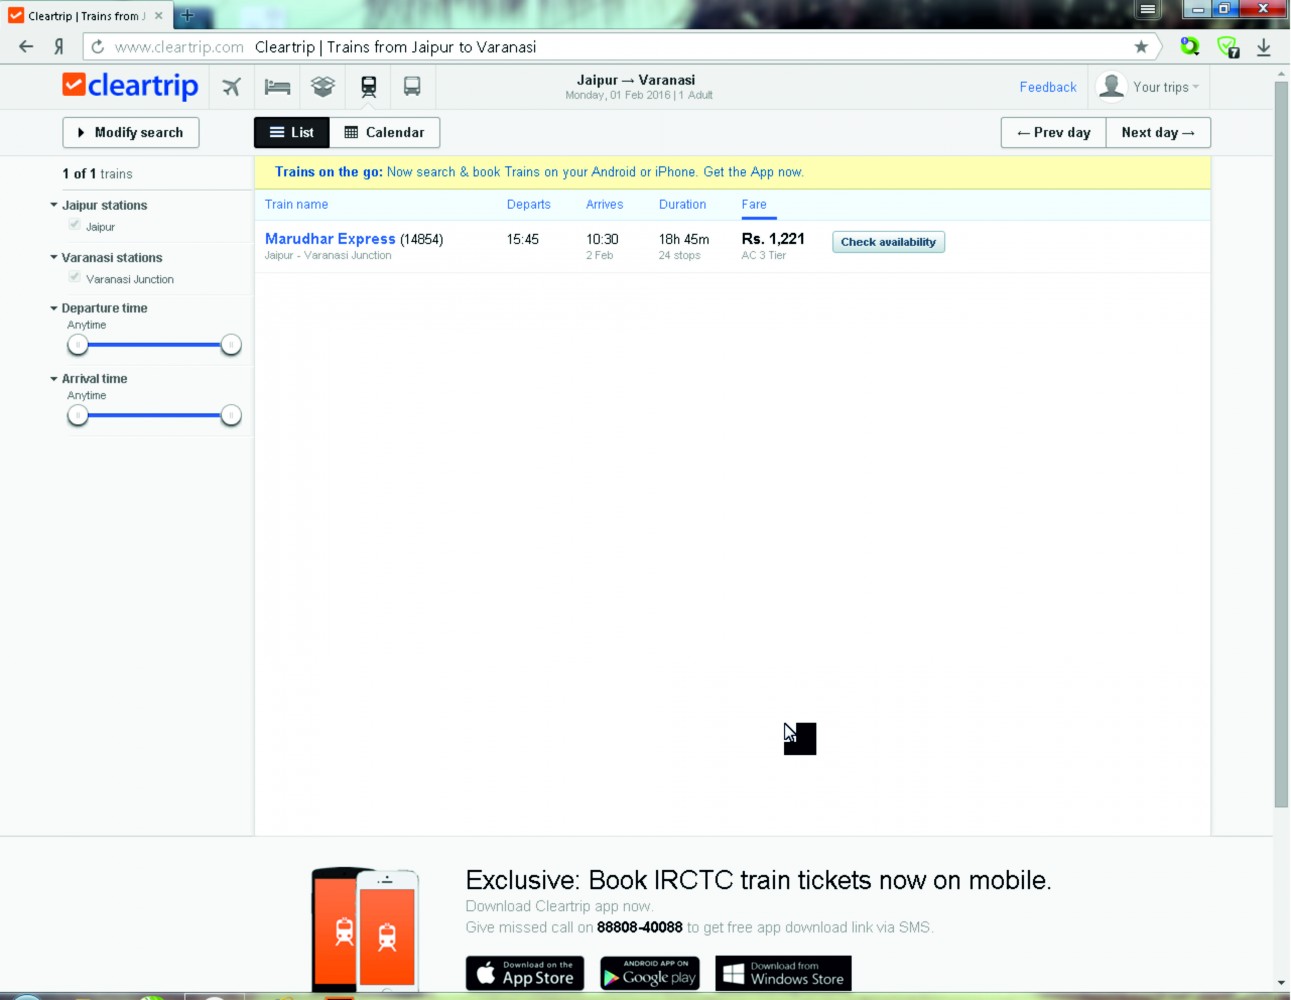The width and height of the screenshot is (1291, 1000).
Task: Open the Buses icon in navbar
Action: [x=412, y=87]
